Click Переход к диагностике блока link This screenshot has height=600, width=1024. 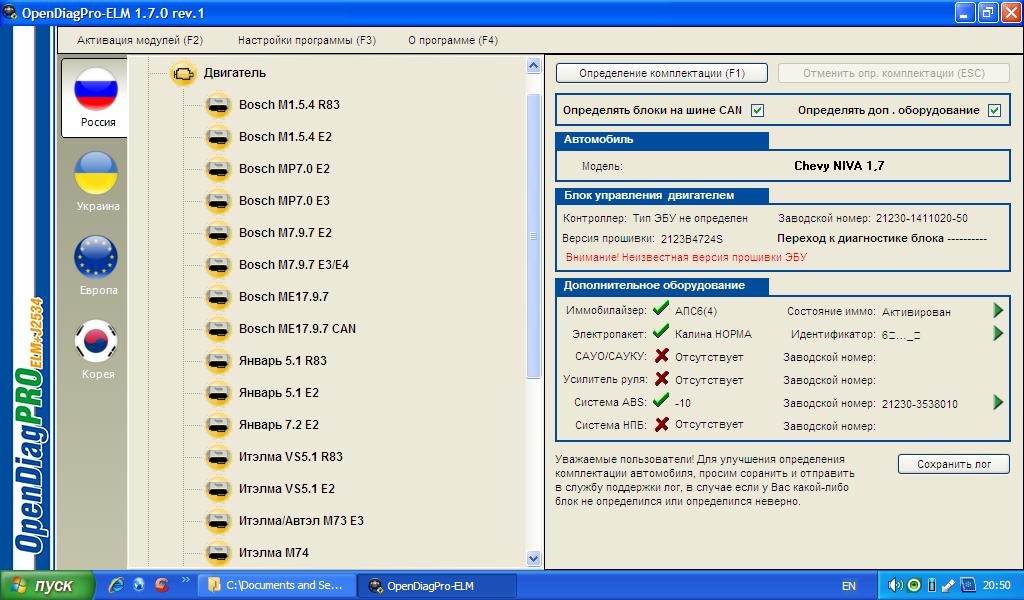882,238
